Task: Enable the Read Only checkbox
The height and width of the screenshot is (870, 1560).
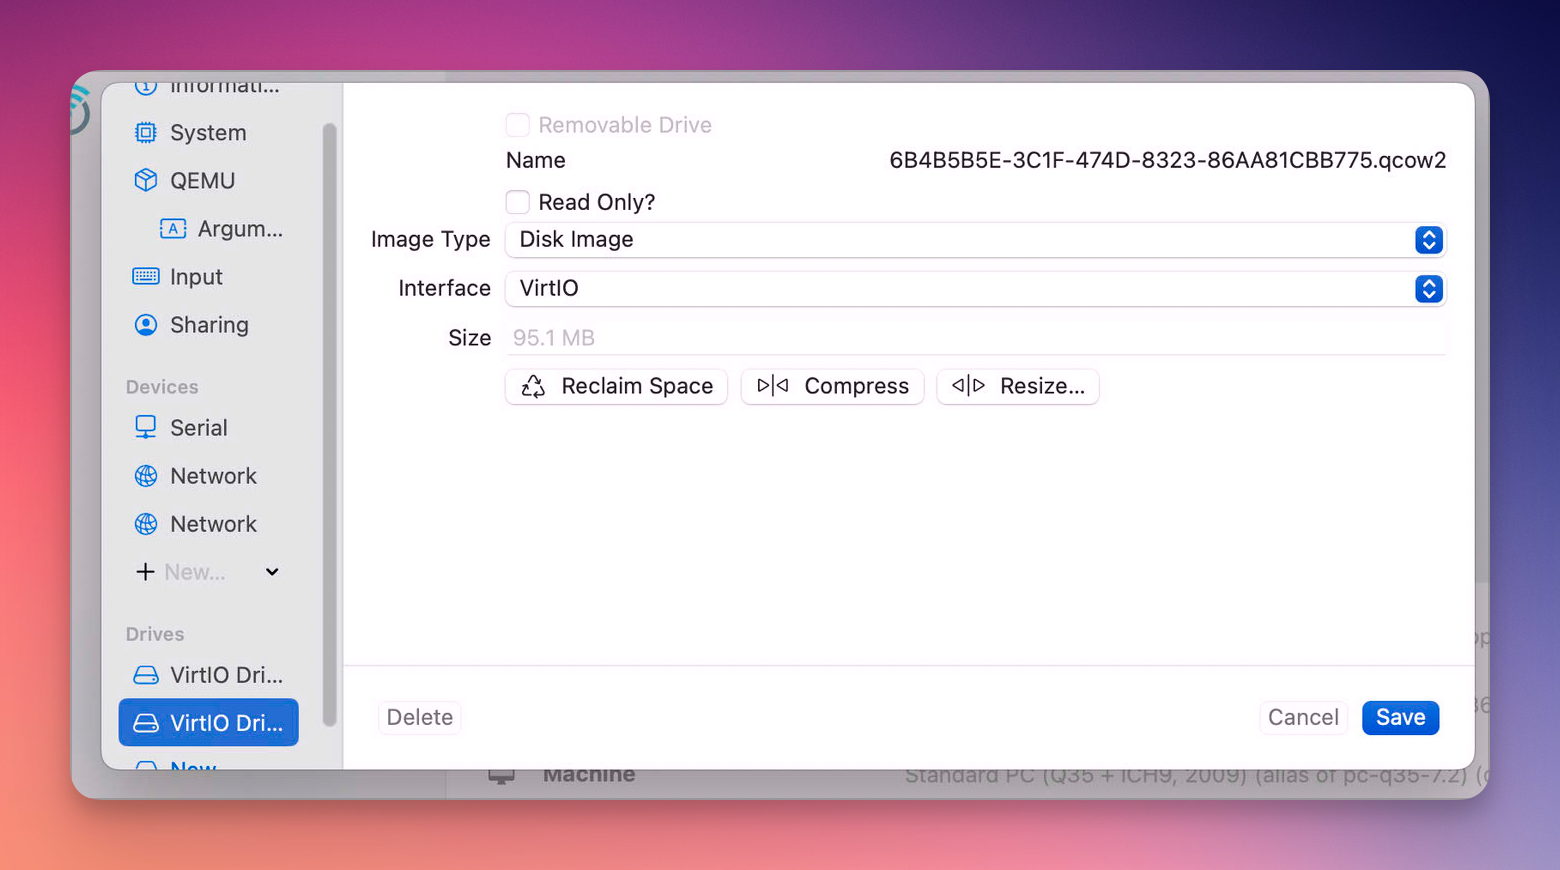Action: click(518, 202)
